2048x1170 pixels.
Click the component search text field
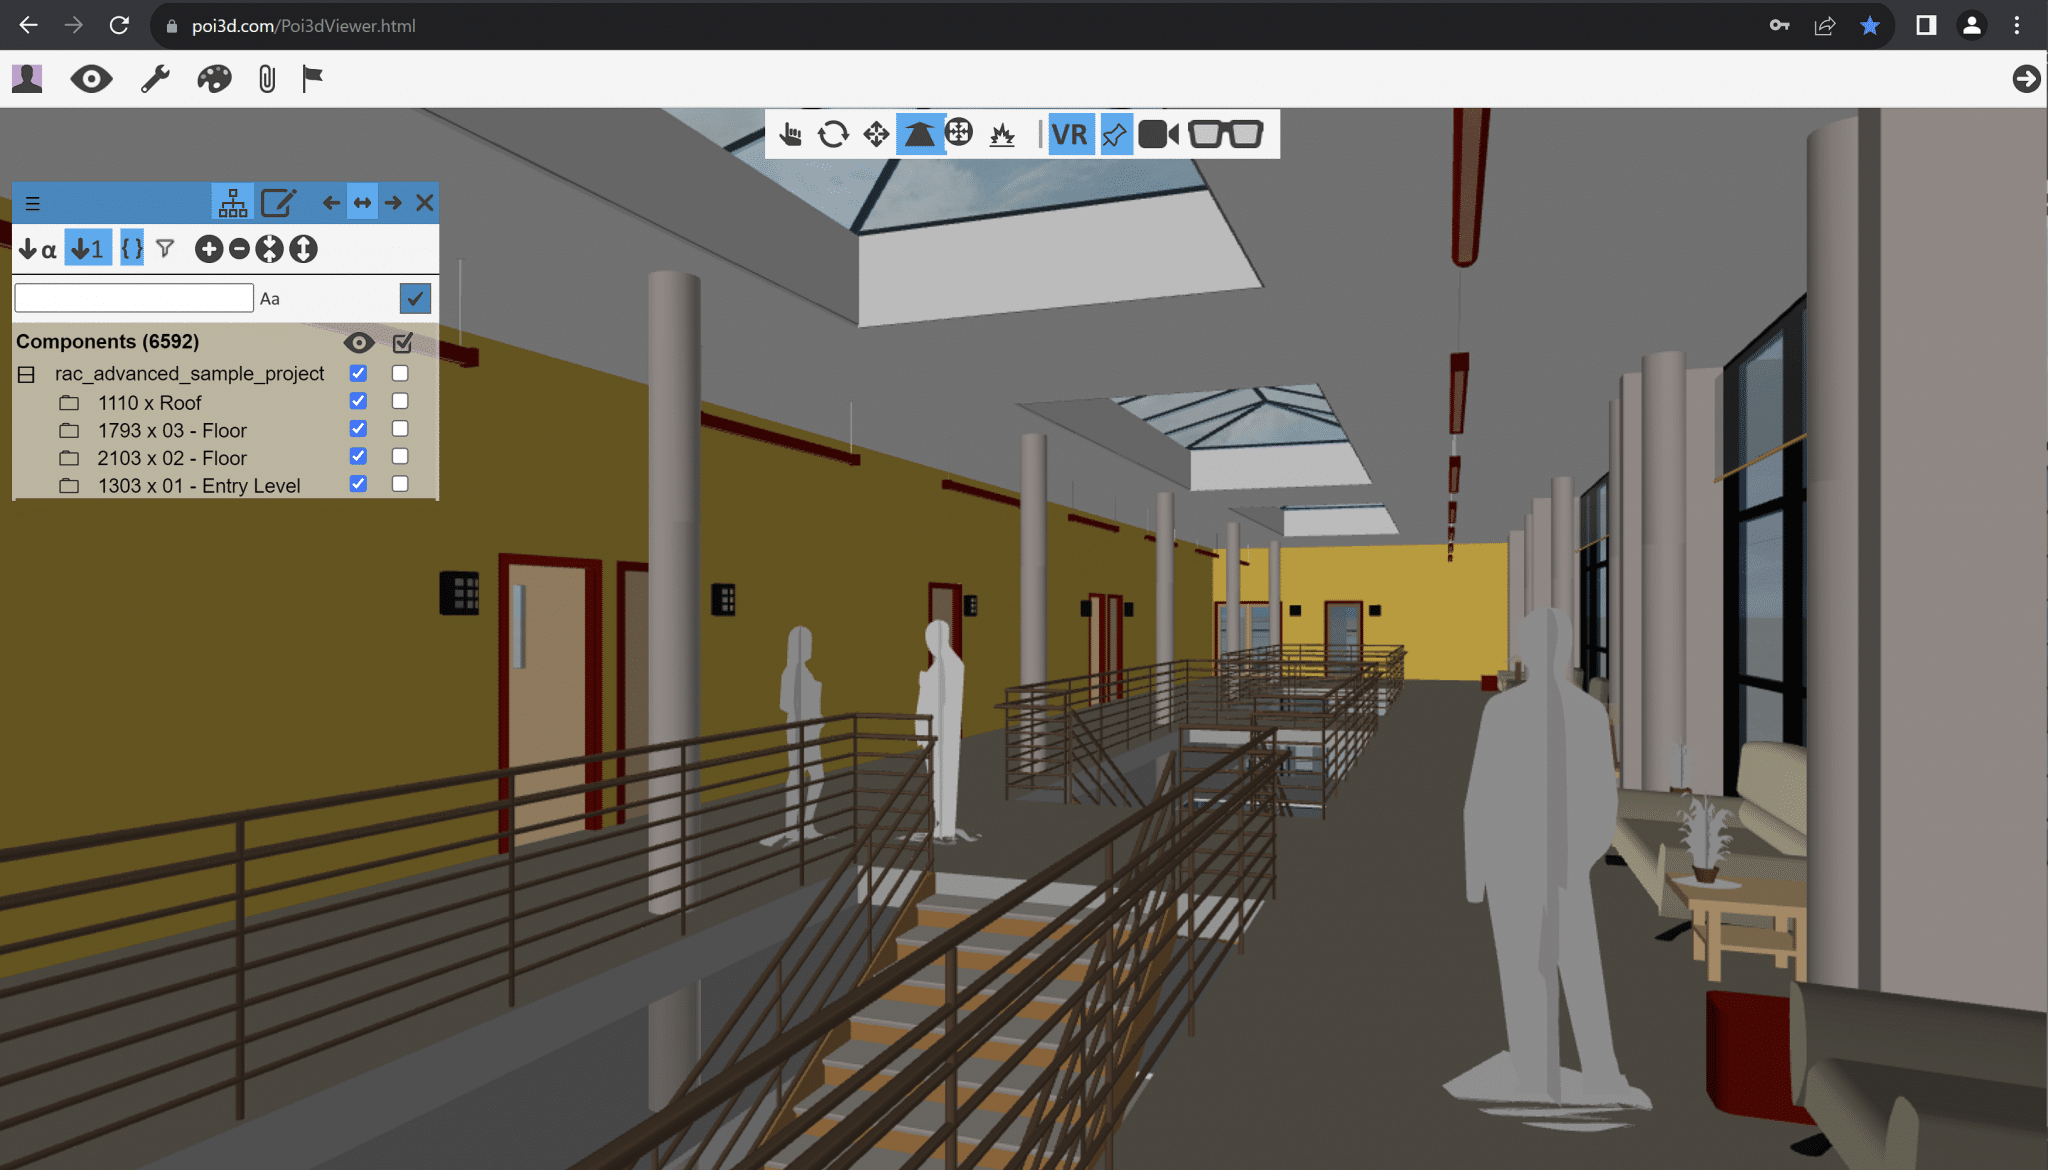[x=134, y=298]
